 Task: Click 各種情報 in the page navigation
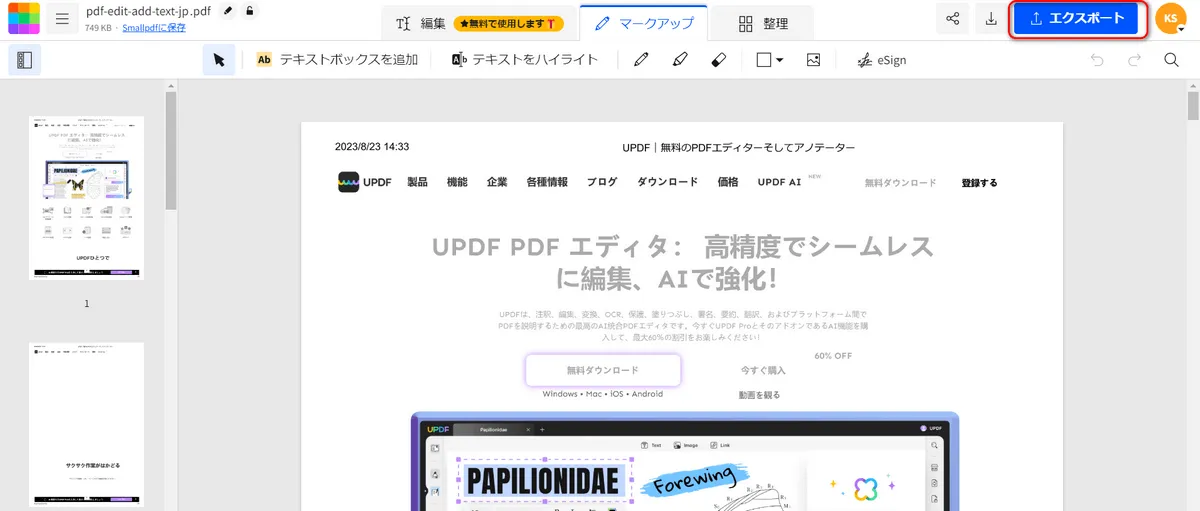coord(547,182)
